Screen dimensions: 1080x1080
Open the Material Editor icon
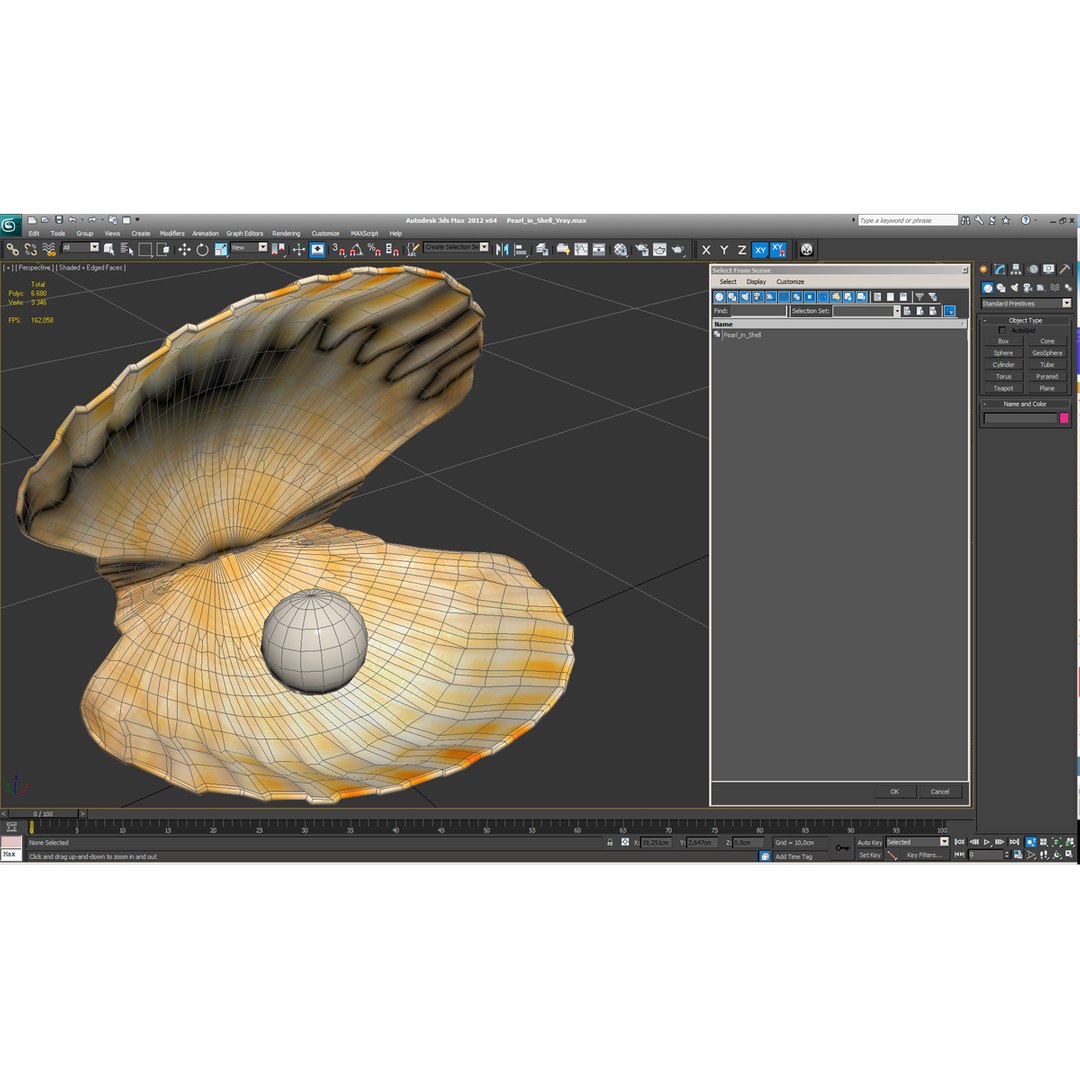[x=621, y=249]
